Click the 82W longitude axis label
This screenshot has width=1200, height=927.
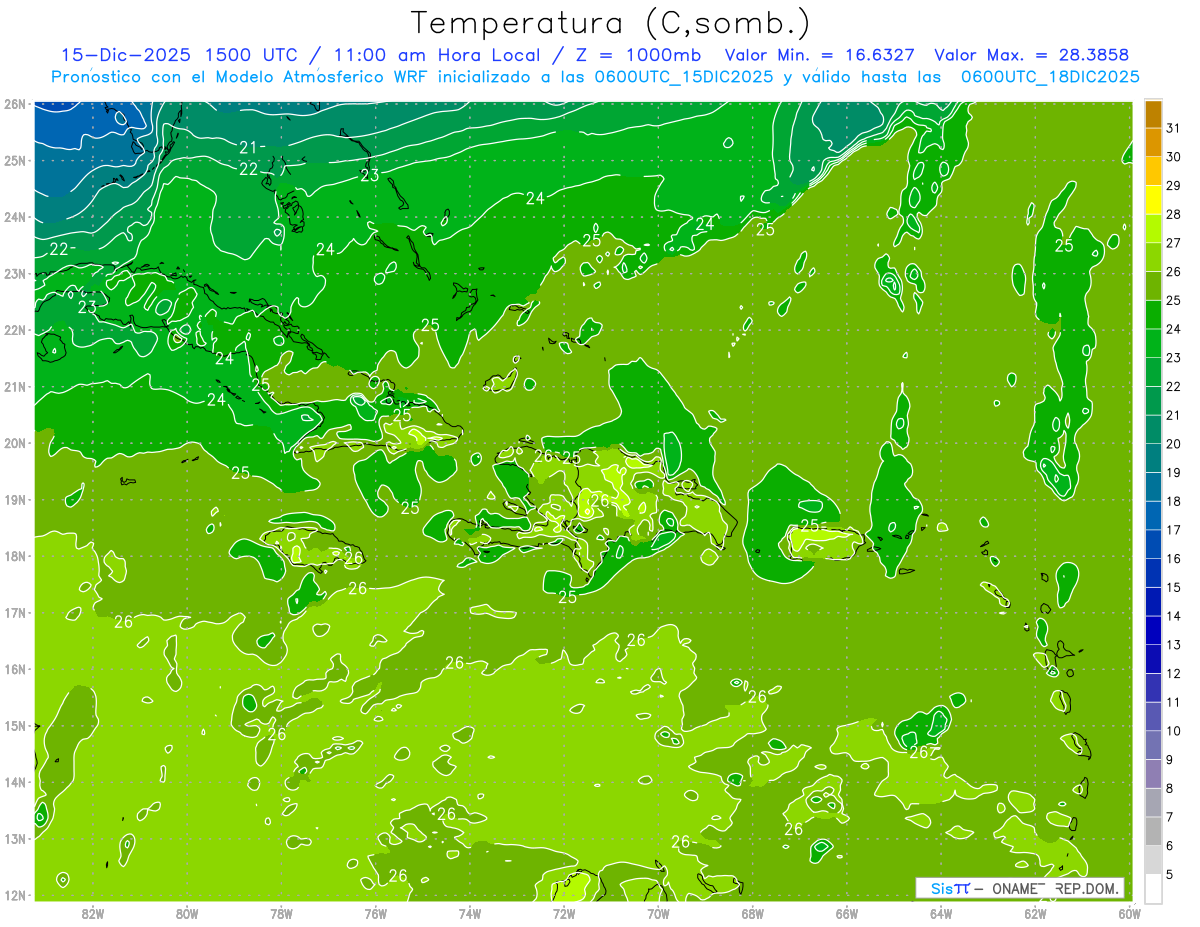point(93,913)
